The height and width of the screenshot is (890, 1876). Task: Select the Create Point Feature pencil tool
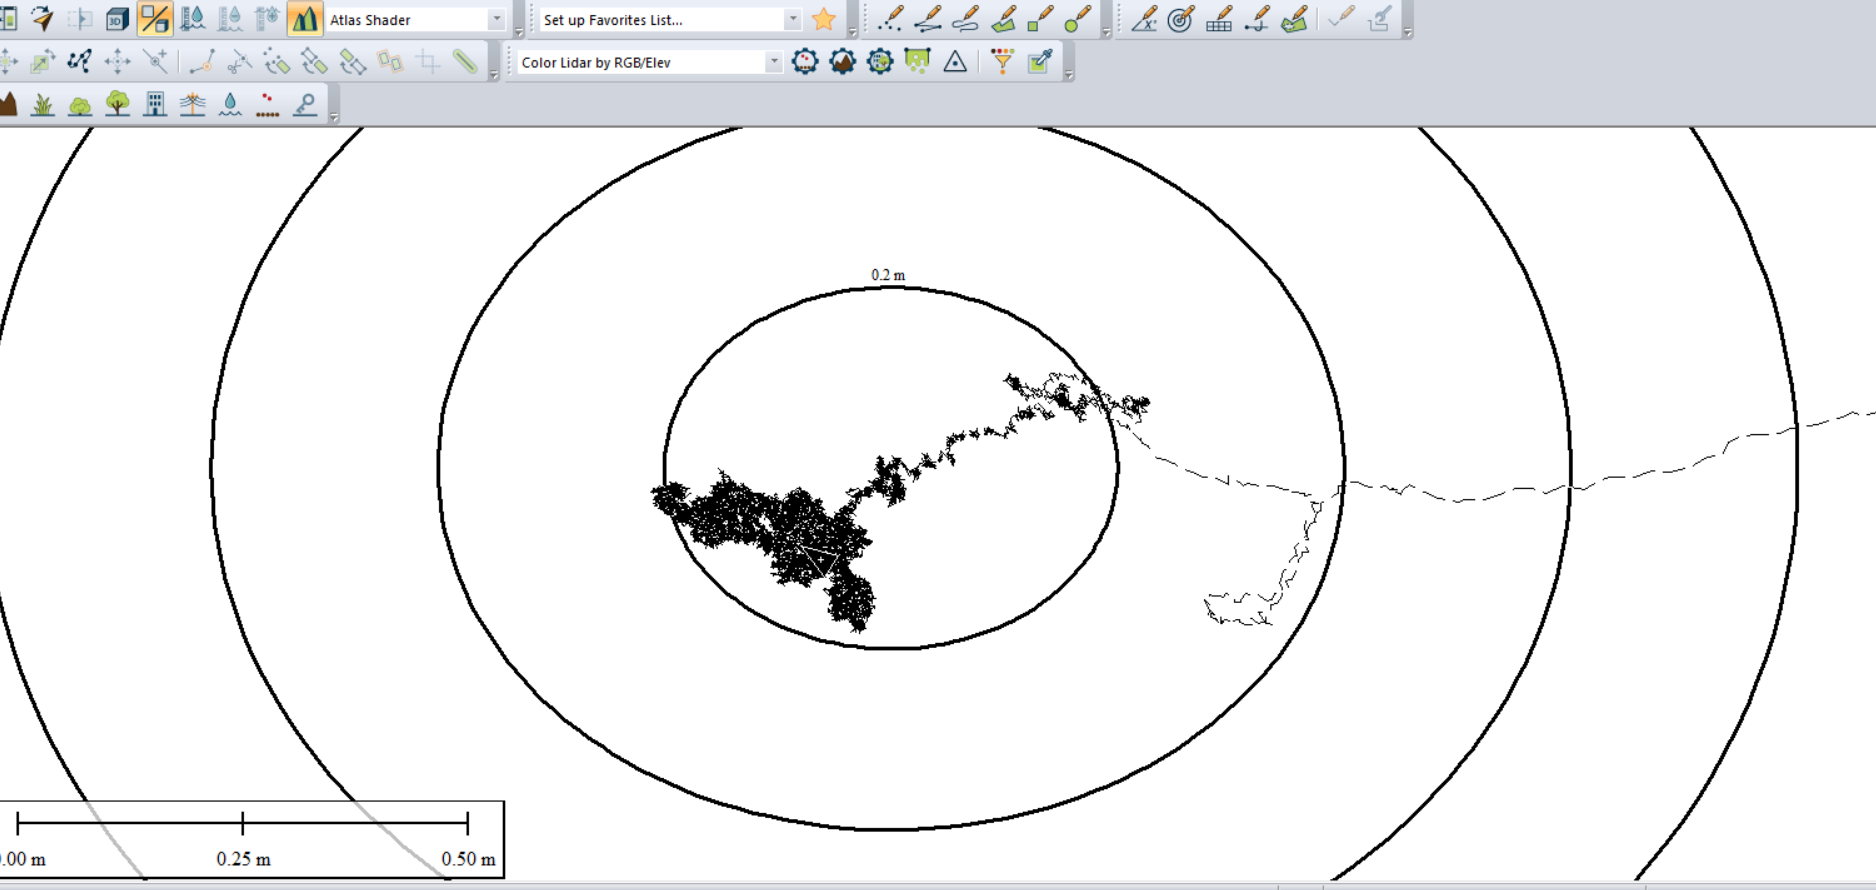point(889,19)
